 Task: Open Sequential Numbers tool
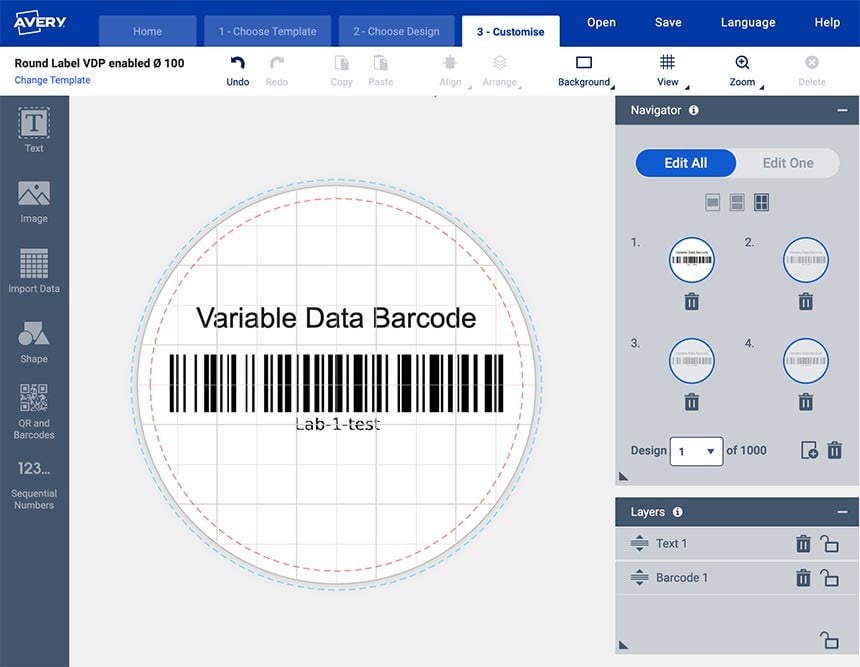pos(34,484)
